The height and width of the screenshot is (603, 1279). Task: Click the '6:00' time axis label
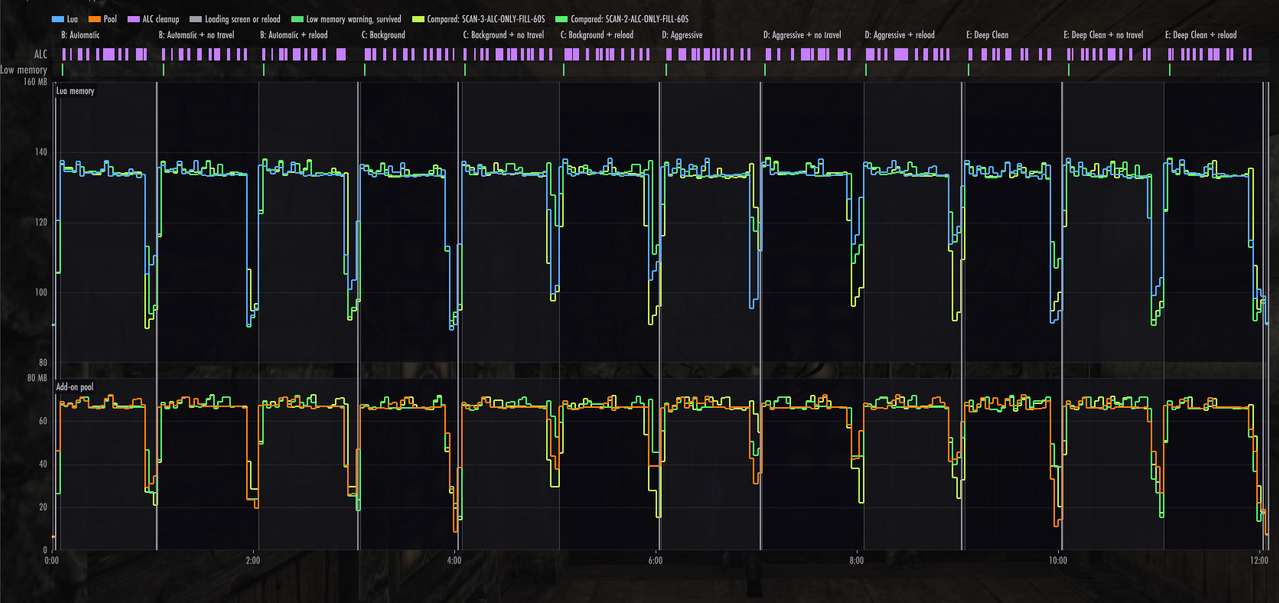tap(656, 561)
